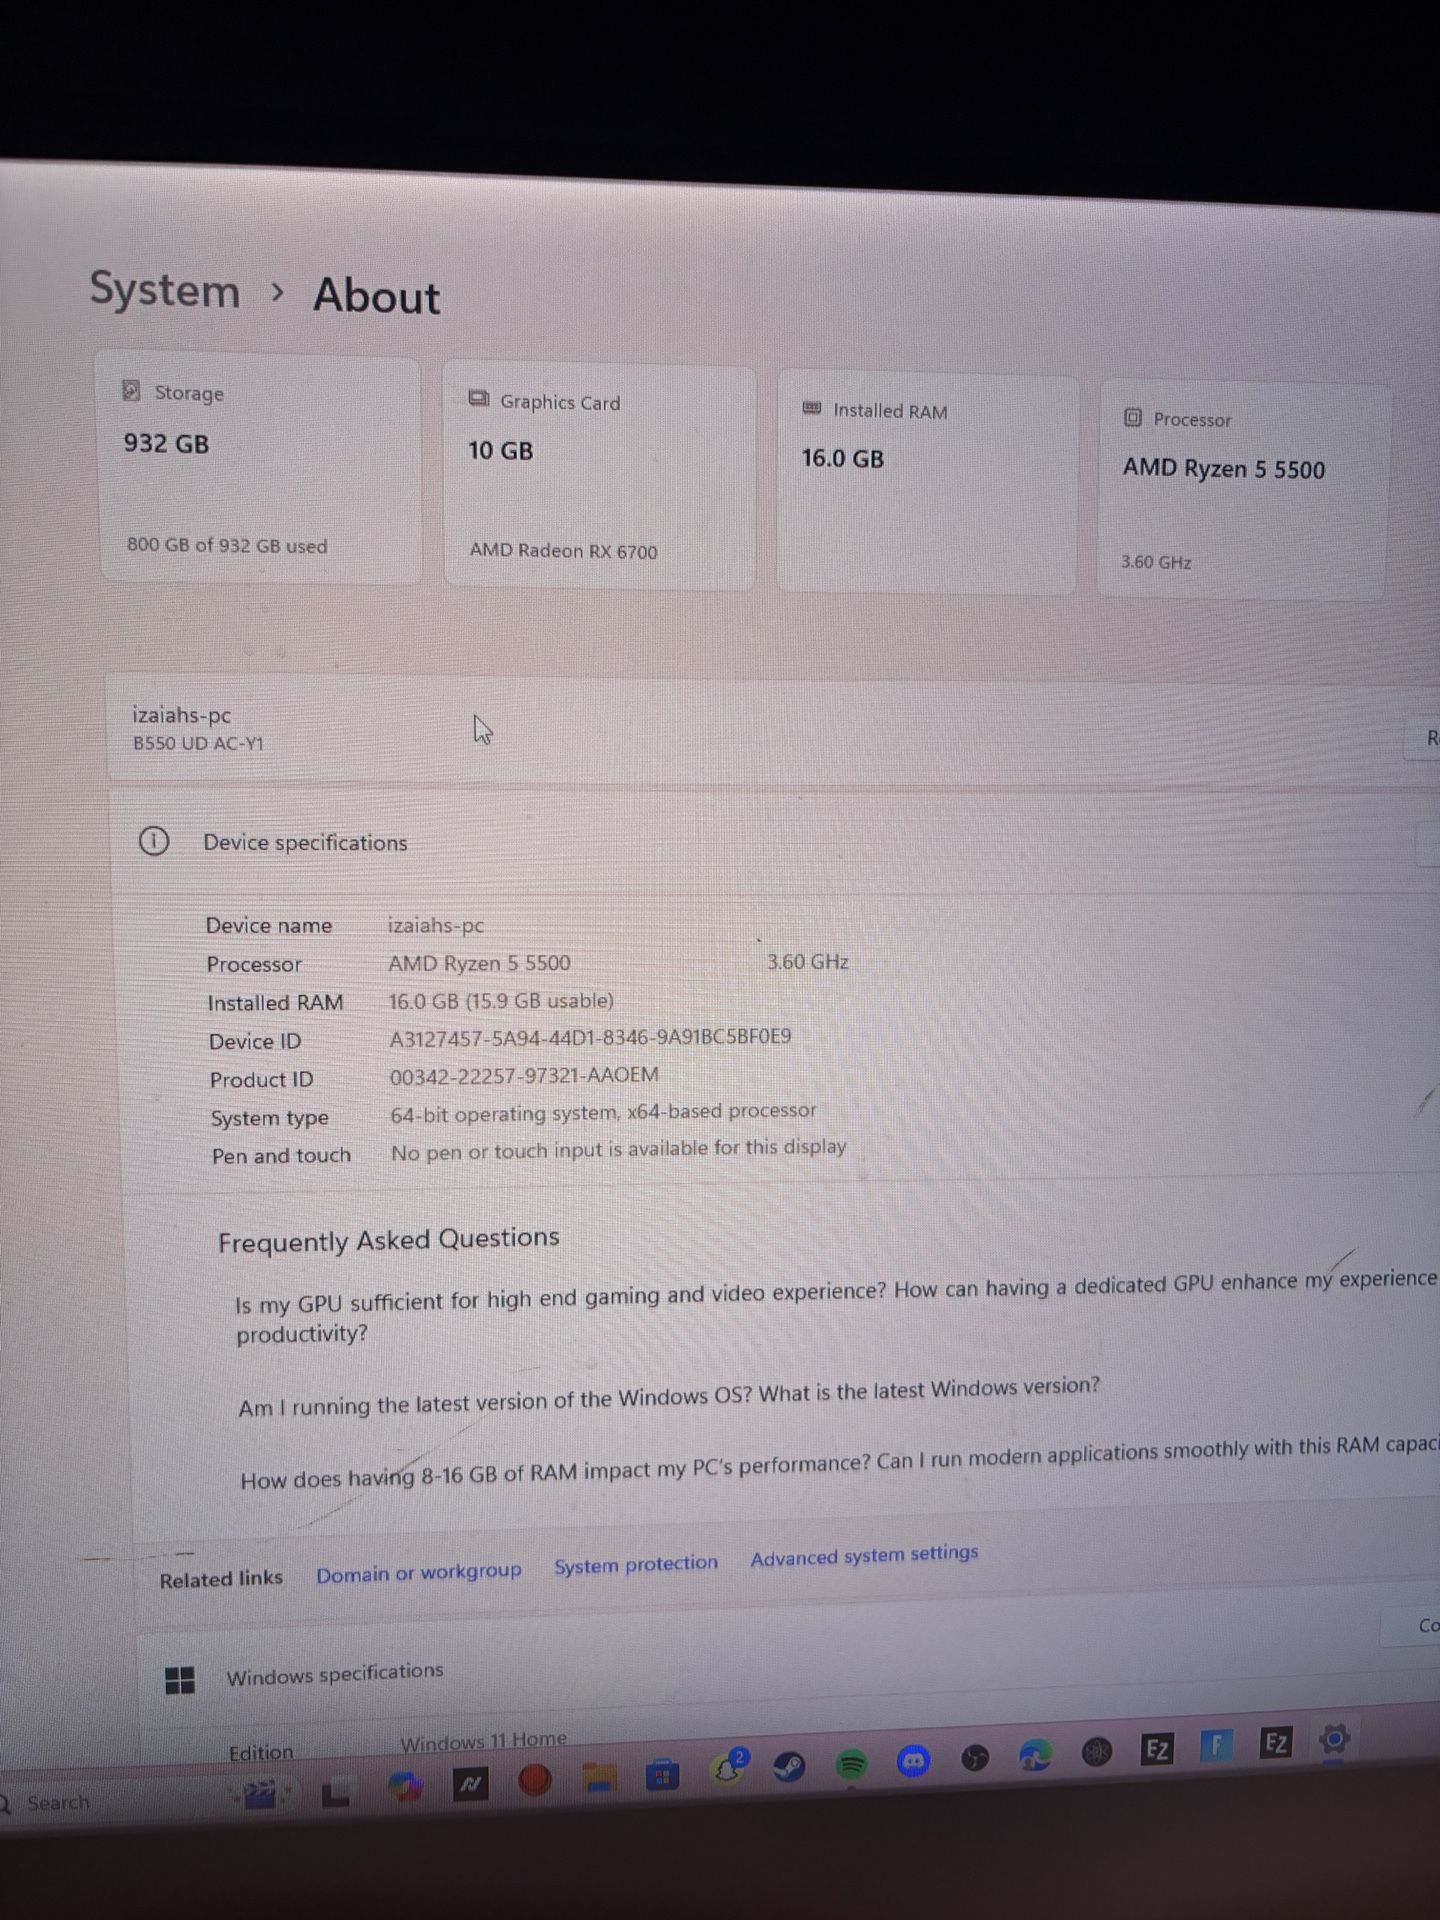
Task: Go back to System in breadcrumb
Action: click(165, 290)
